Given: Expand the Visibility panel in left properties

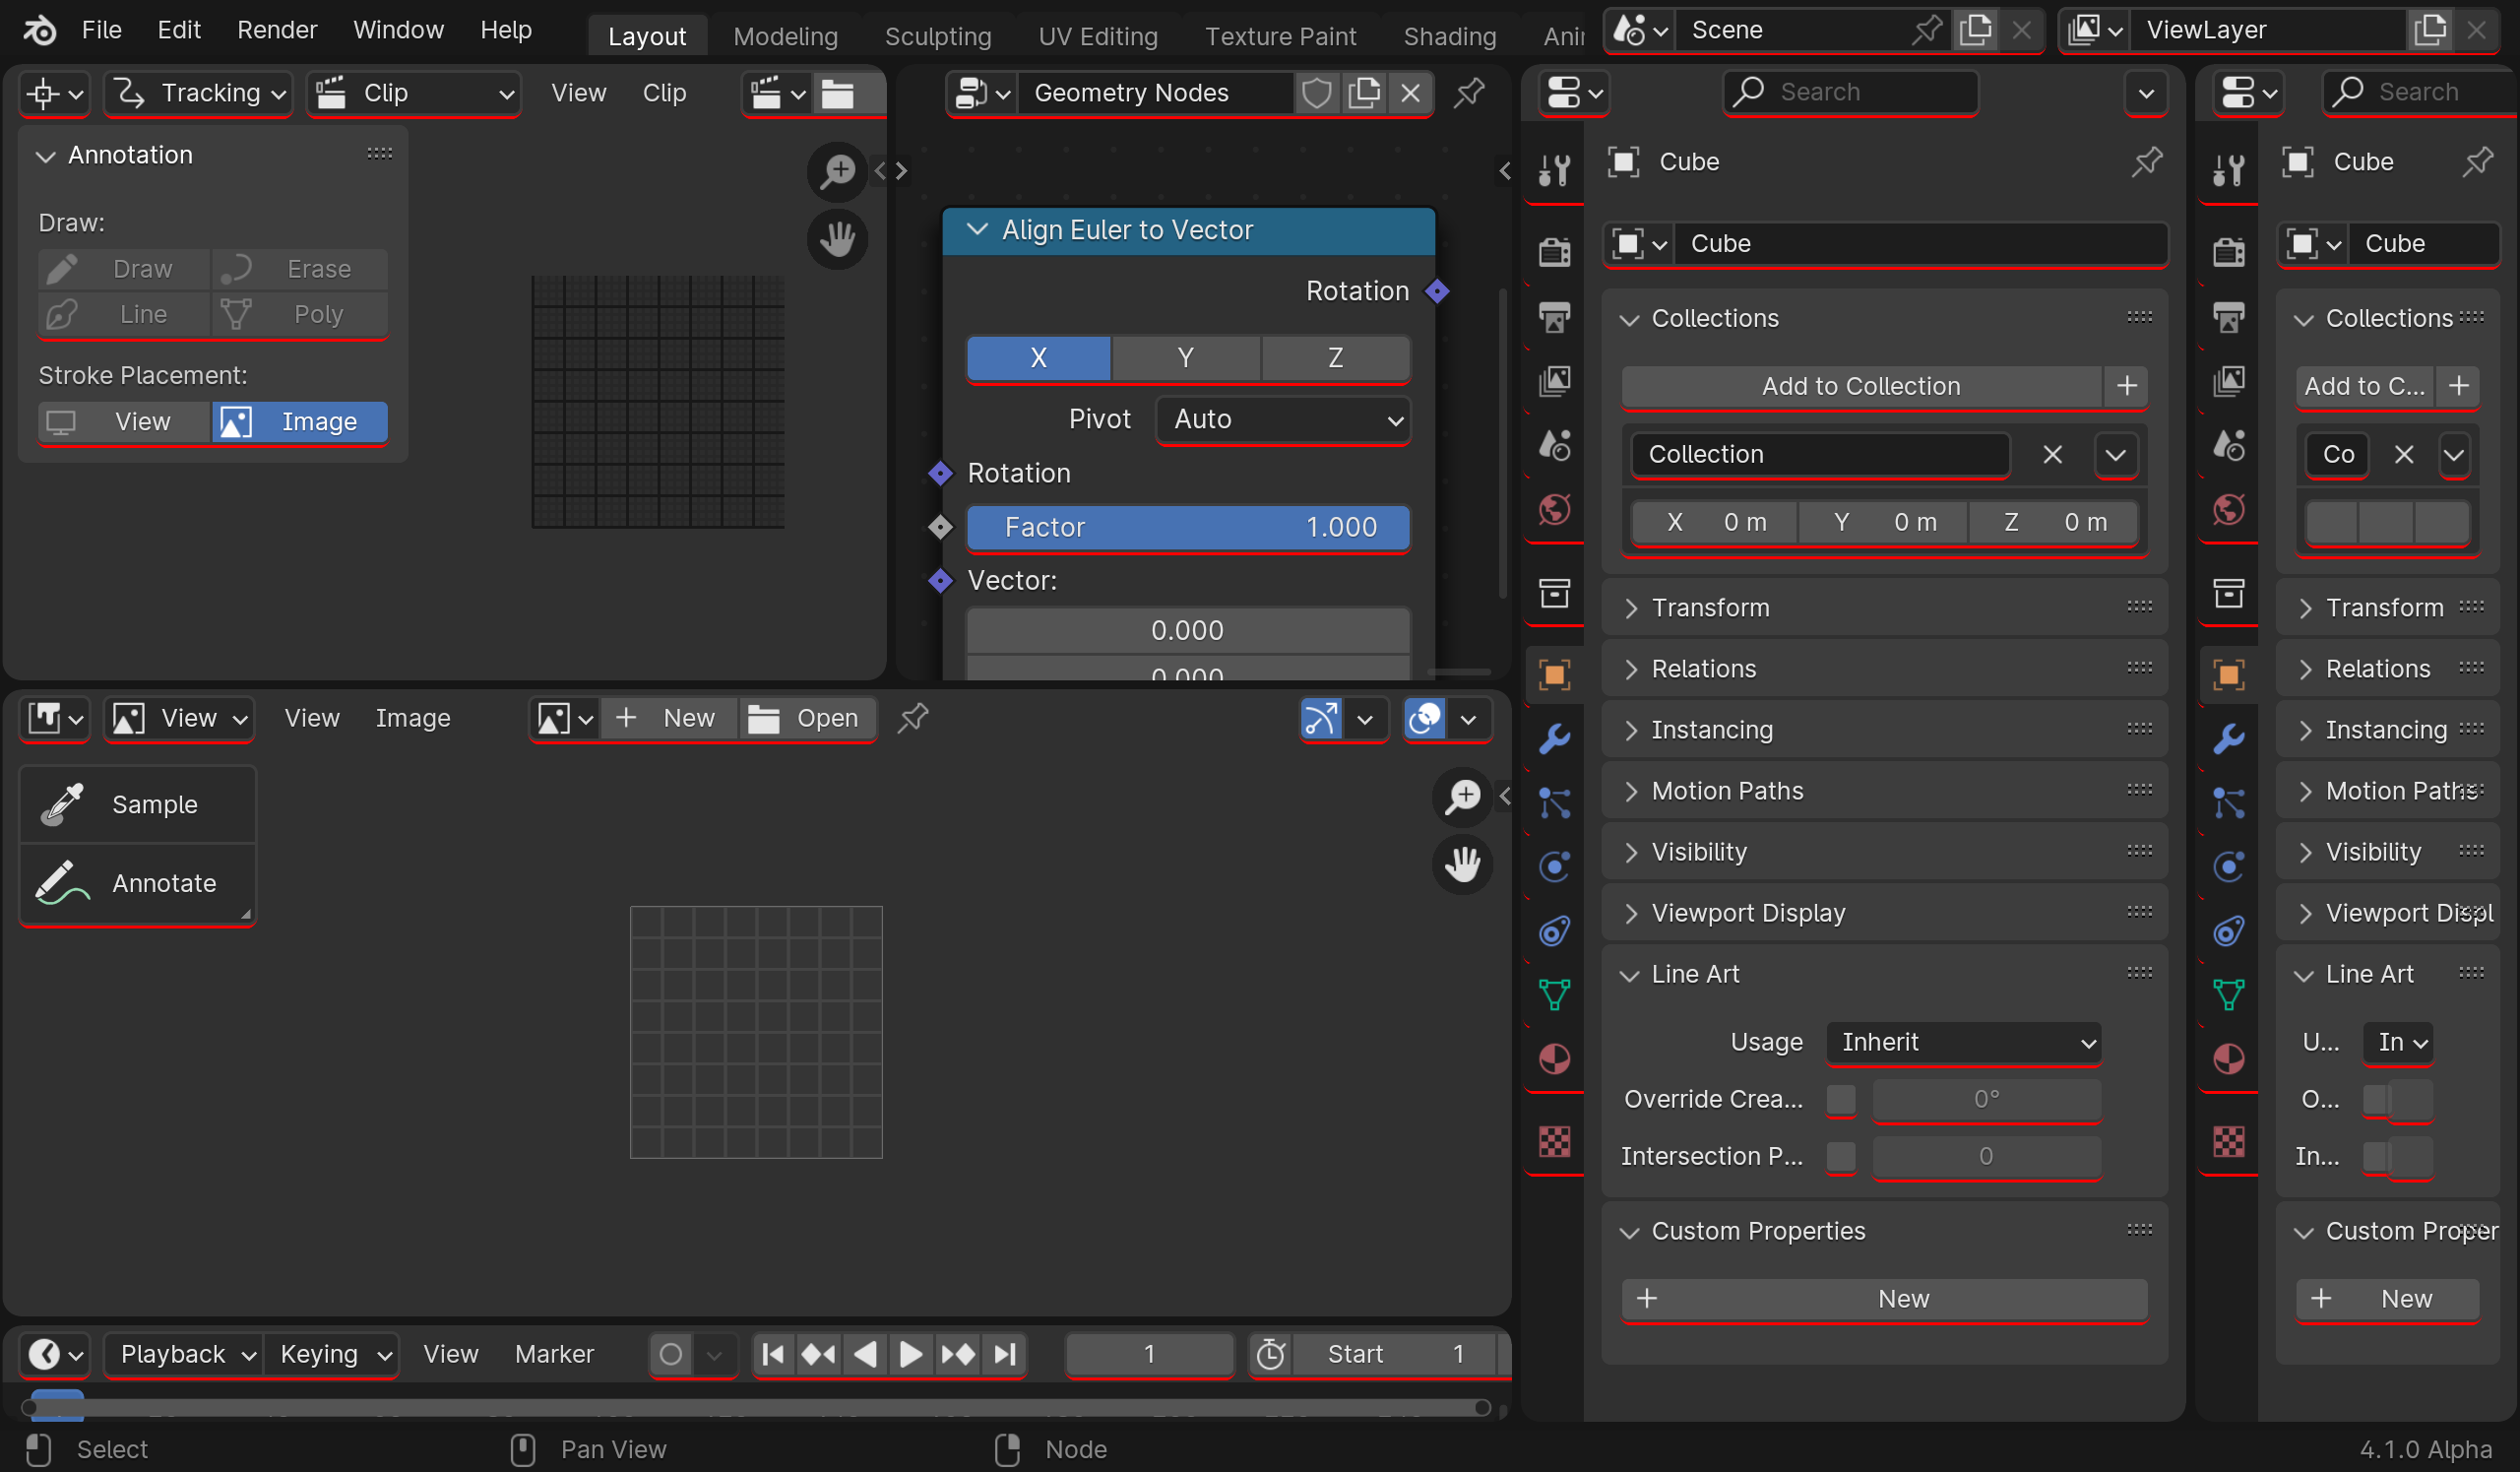Looking at the screenshot, I should 1883,853.
